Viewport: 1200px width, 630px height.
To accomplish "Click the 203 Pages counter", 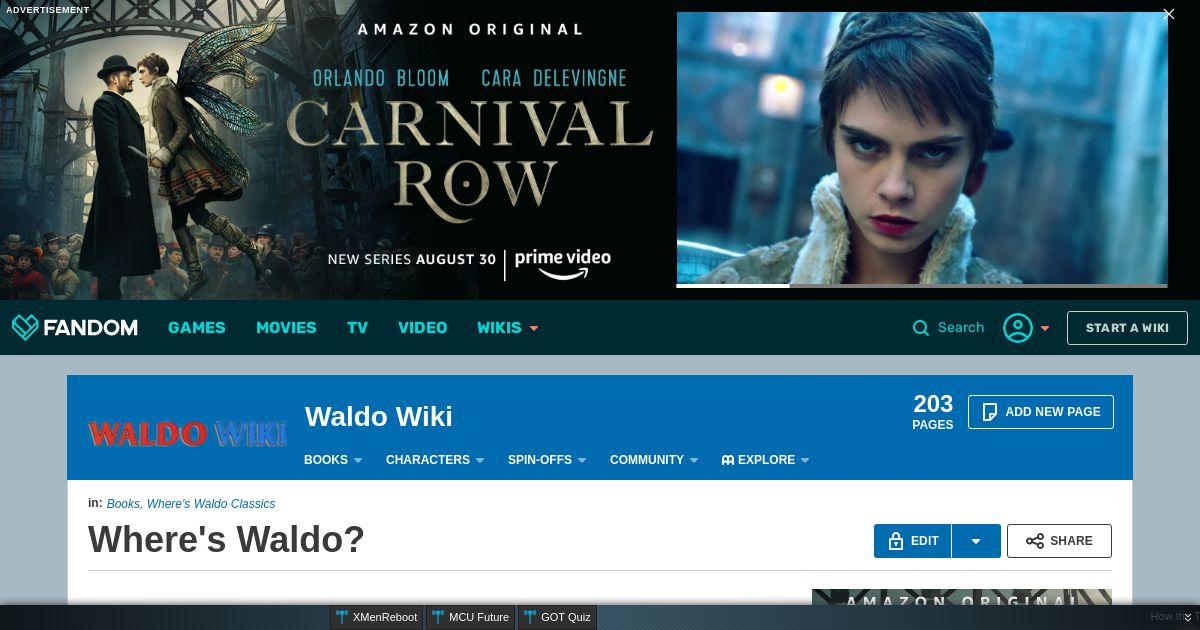I will coord(933,411).
